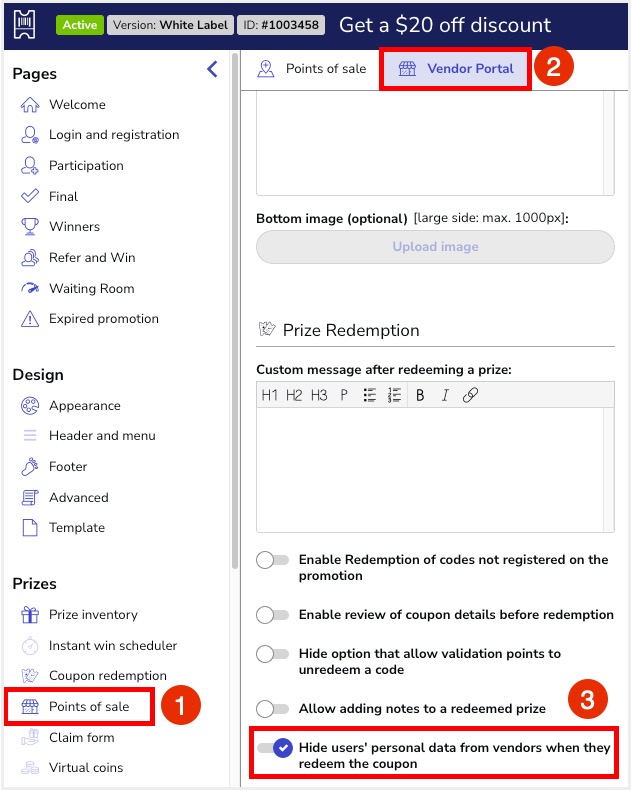Click the H1 heading format icon
Image resolution: width=631 pixels, height=791 pixels.
tap(269, 395)
